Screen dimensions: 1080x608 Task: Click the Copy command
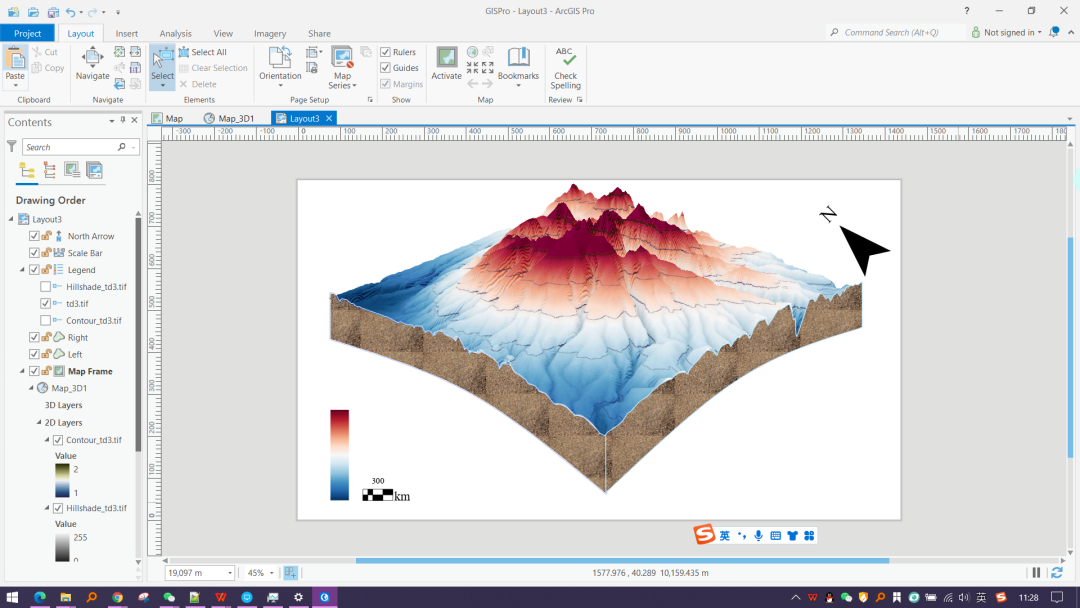pyautogui.click(x=48, y=67)
